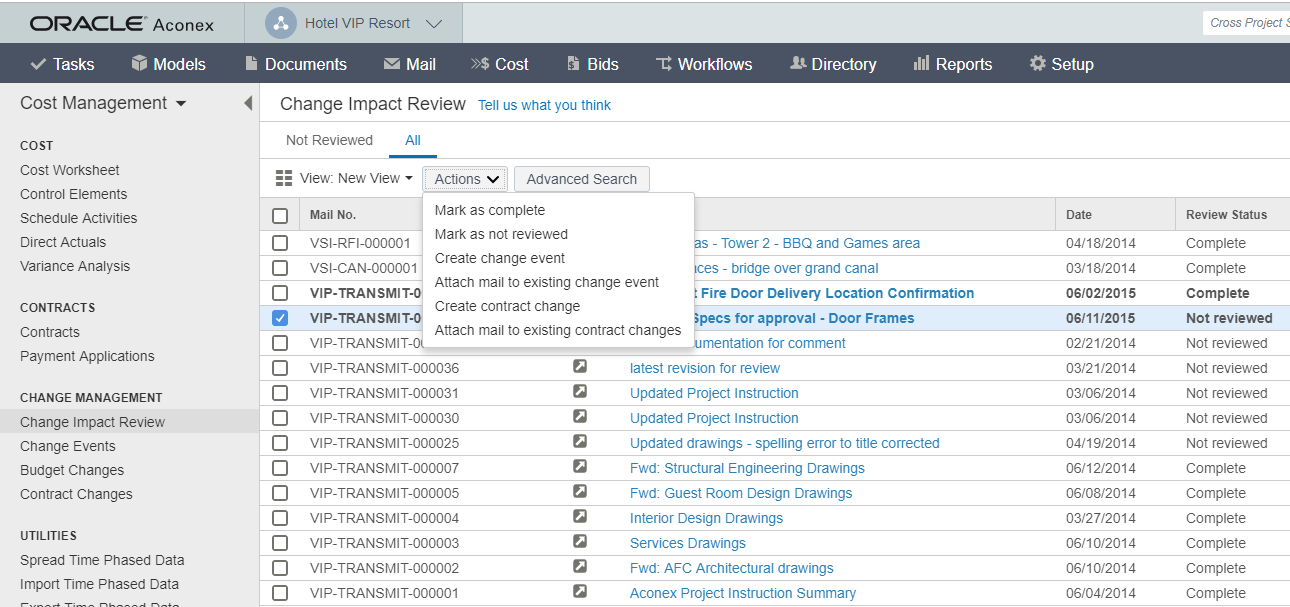Open Payment Applications in sidebar
The width and height of the screenshot is (1290, 607).
87,356
